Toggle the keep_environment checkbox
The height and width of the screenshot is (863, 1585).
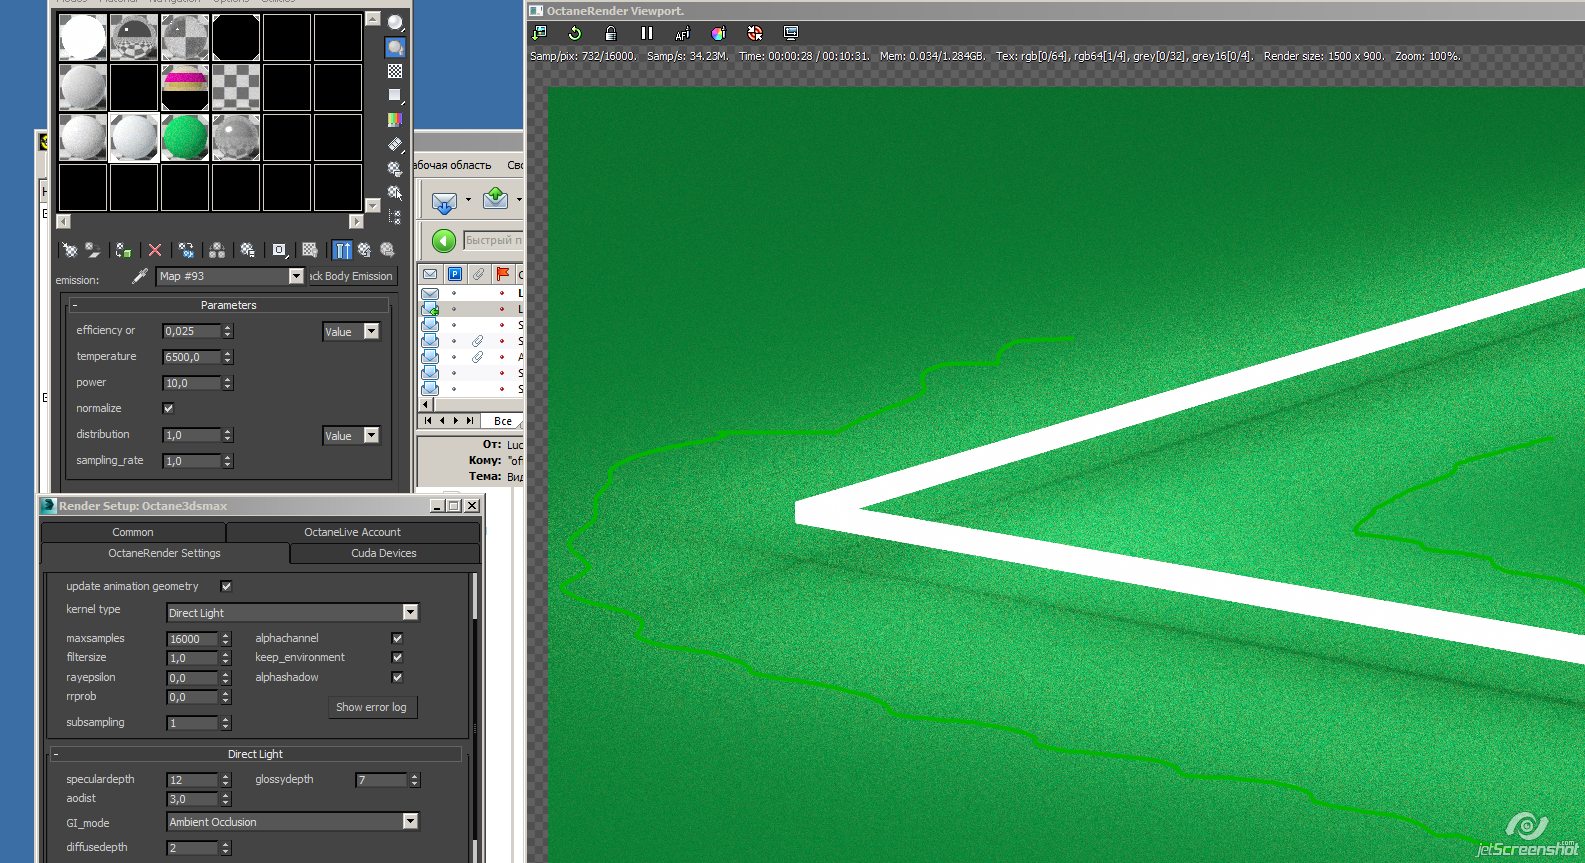[x=397, y=657]
